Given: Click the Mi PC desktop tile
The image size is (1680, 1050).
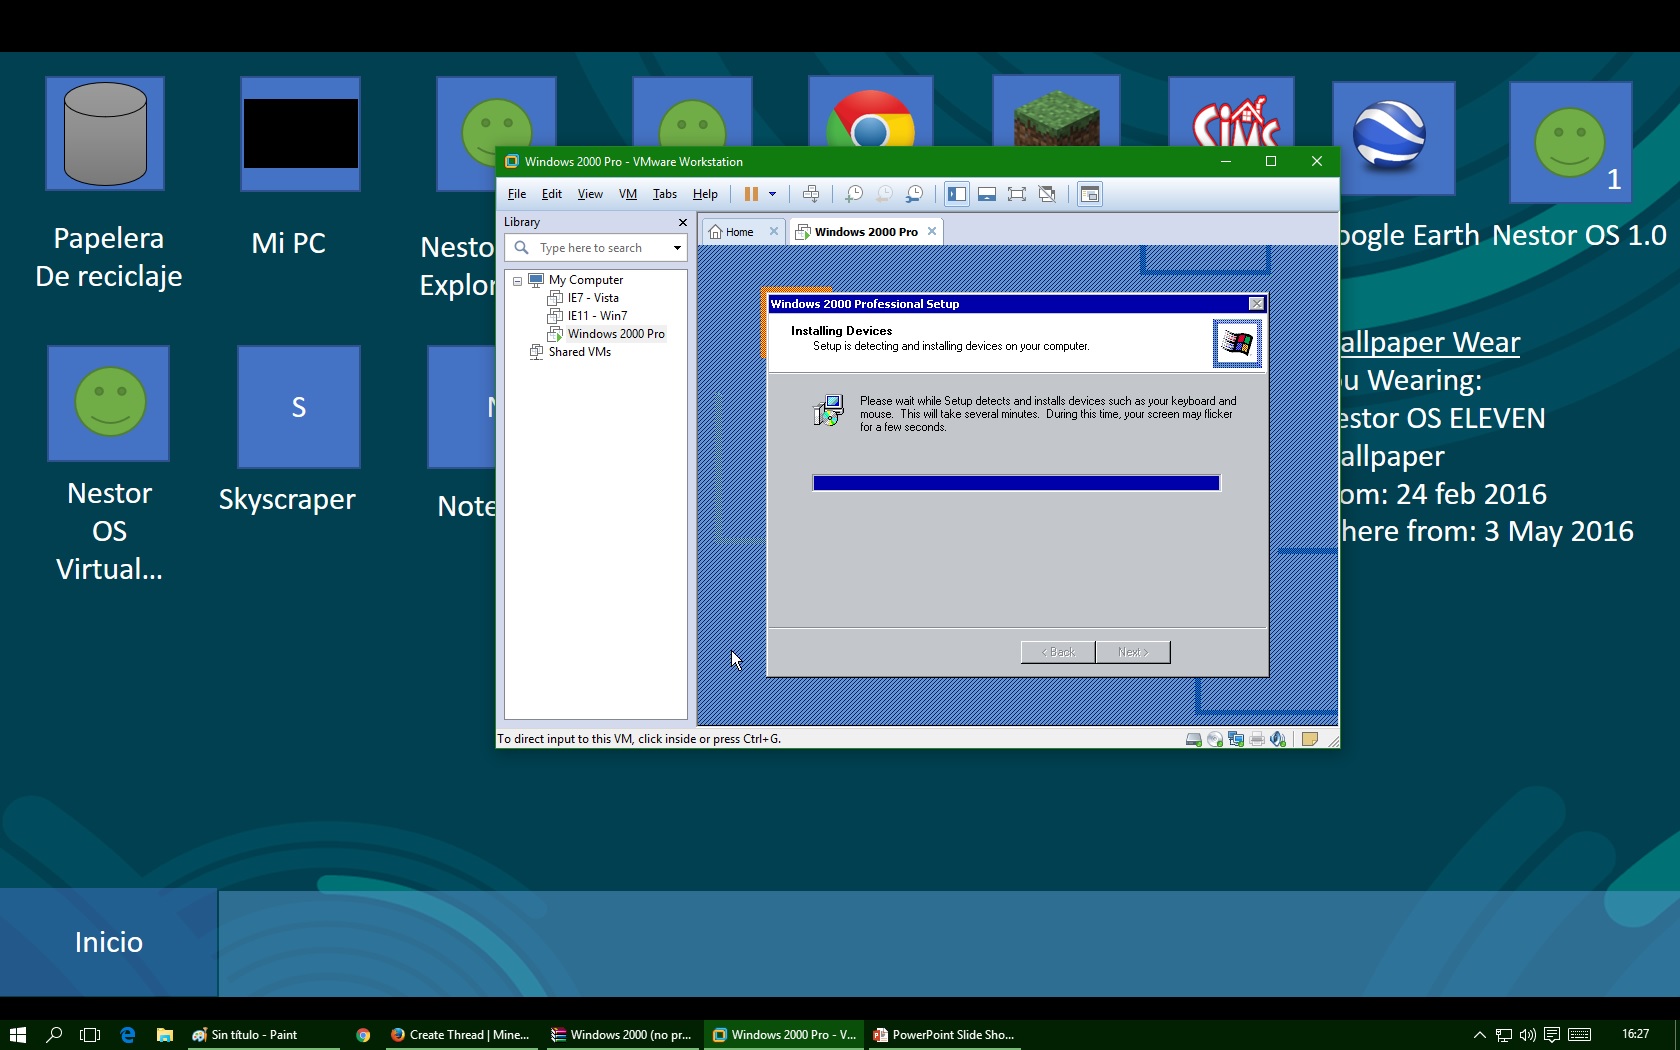Looking at the screenshot, I should tap(301, 134).
